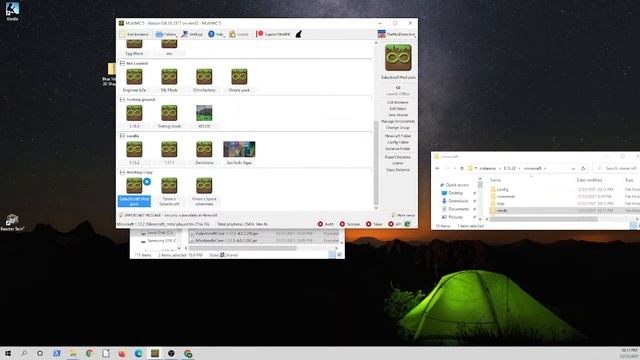This screenshot has width=640, height=360.
Task: Select the Create pack instance
Action: click(x=239, y=80)
